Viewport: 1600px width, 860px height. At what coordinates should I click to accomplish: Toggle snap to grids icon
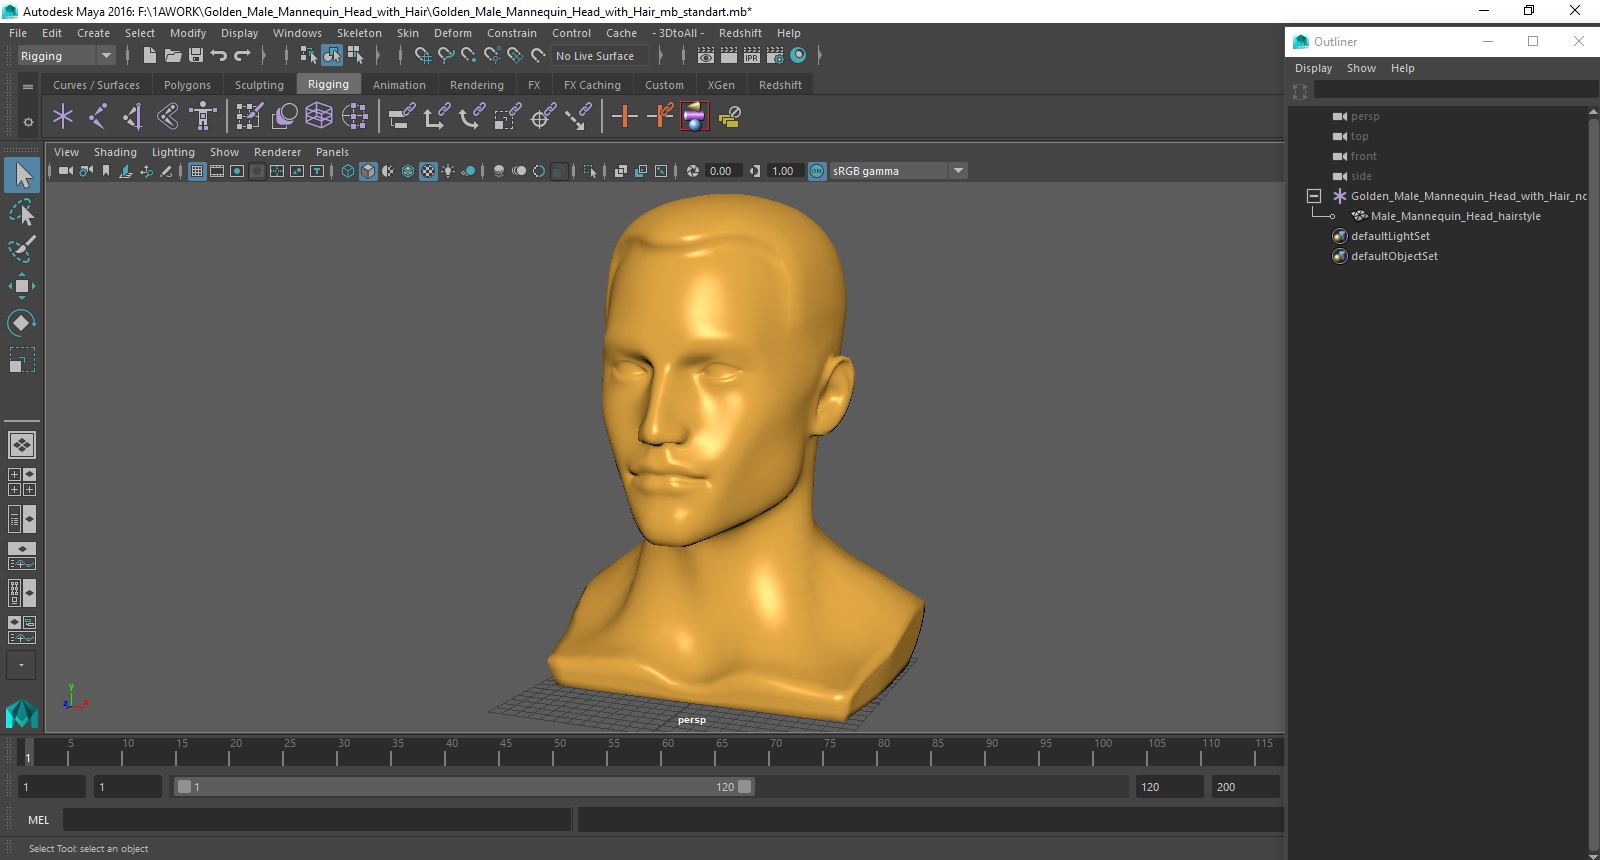click(422, 56)
